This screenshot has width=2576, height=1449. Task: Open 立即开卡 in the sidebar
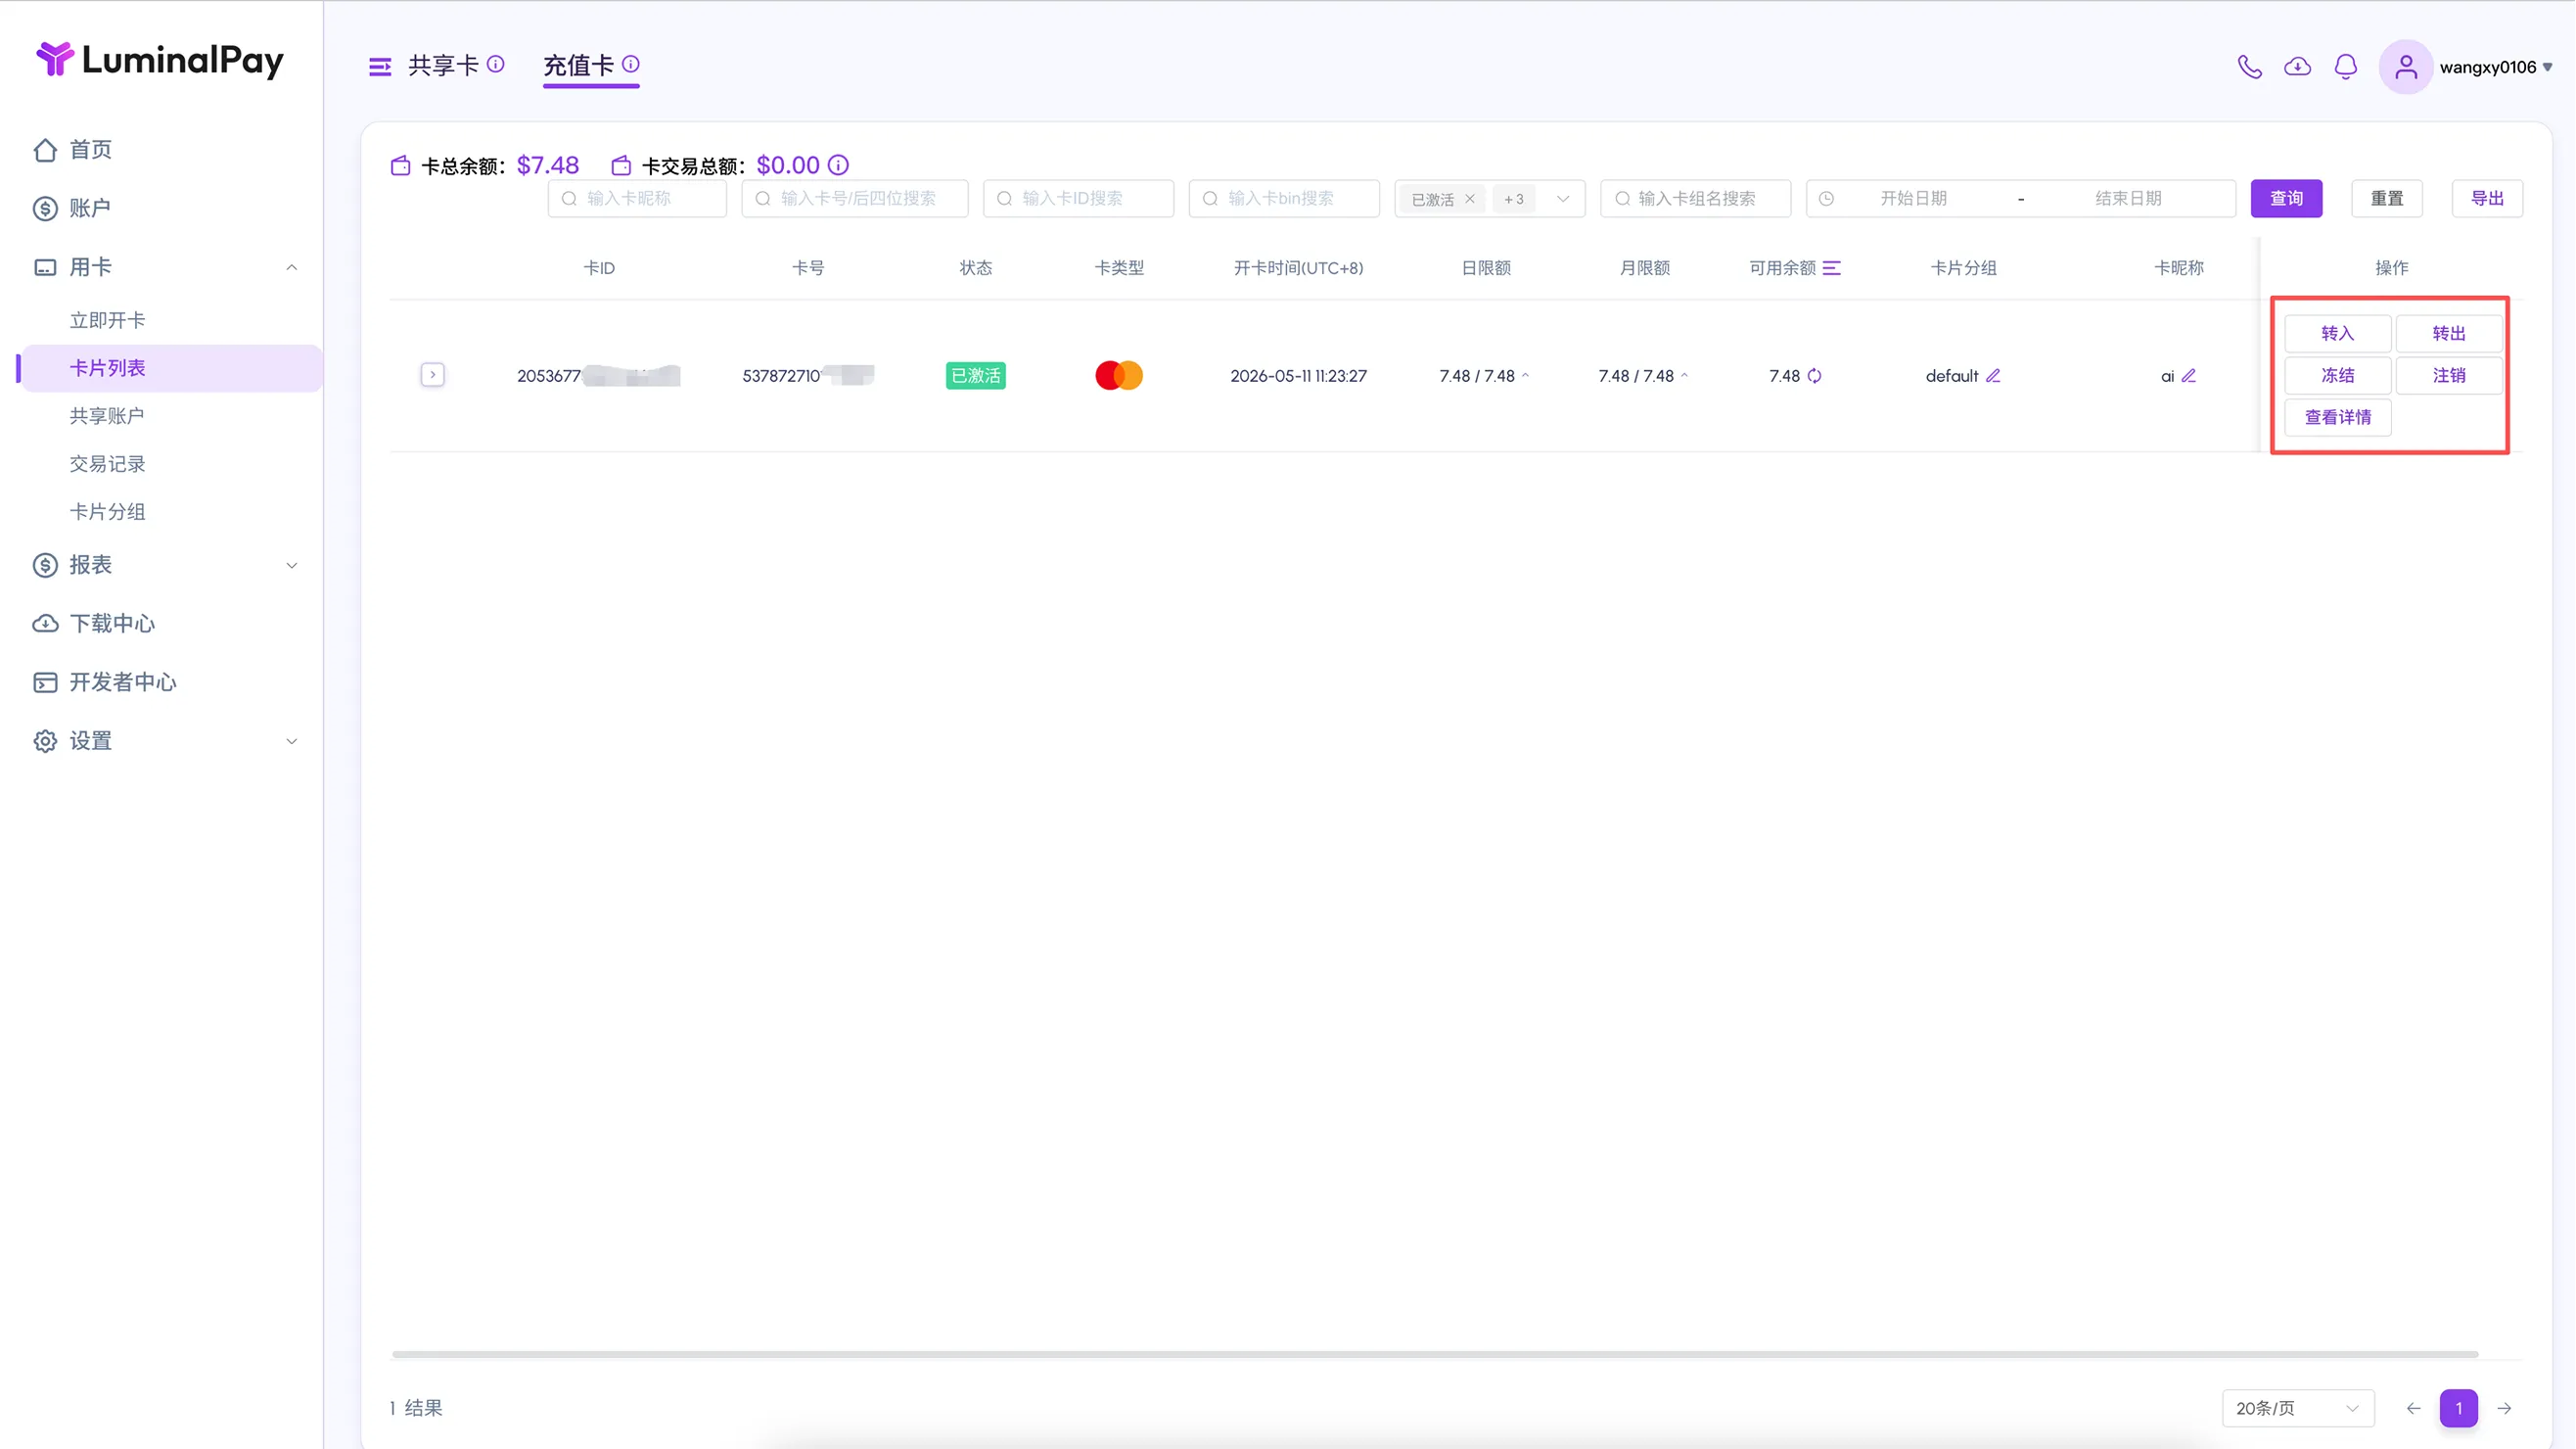click(107, 320)
